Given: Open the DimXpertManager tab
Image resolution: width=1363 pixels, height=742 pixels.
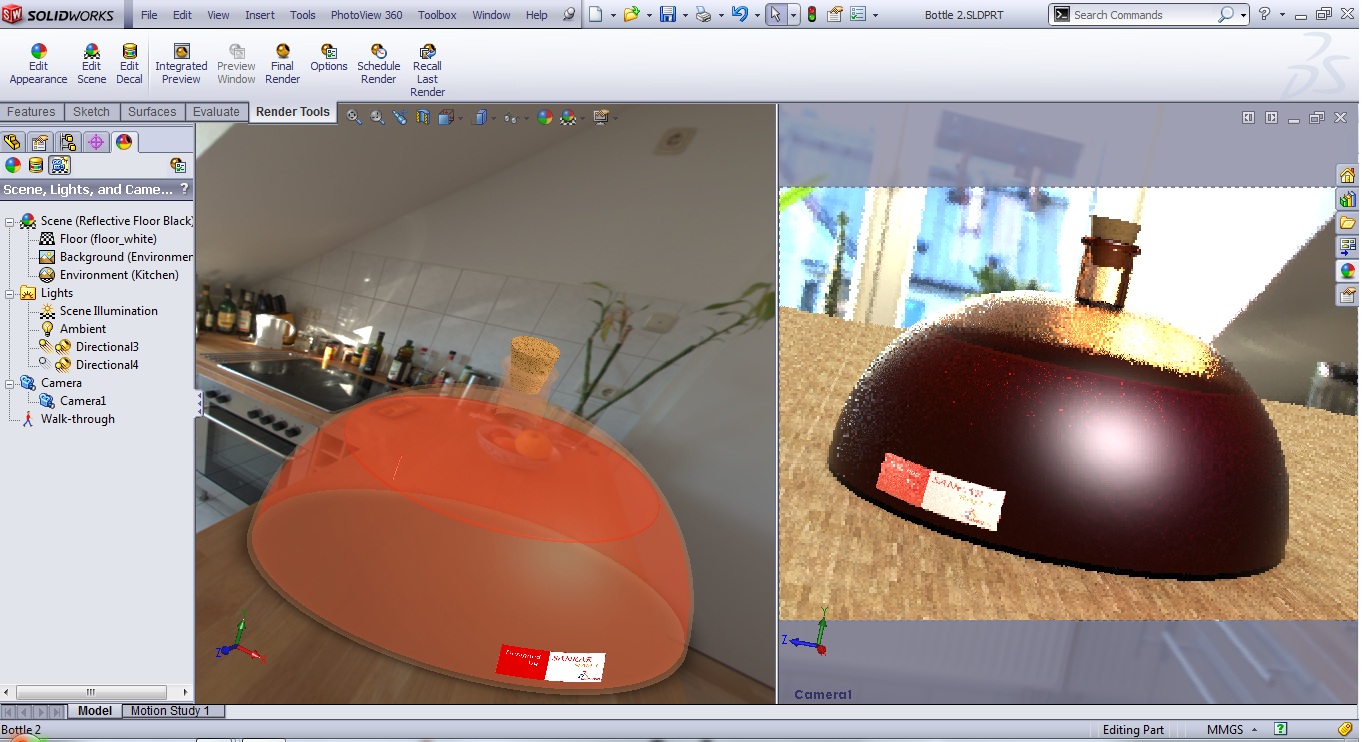Looking at the screenshot, I should 96,142.
